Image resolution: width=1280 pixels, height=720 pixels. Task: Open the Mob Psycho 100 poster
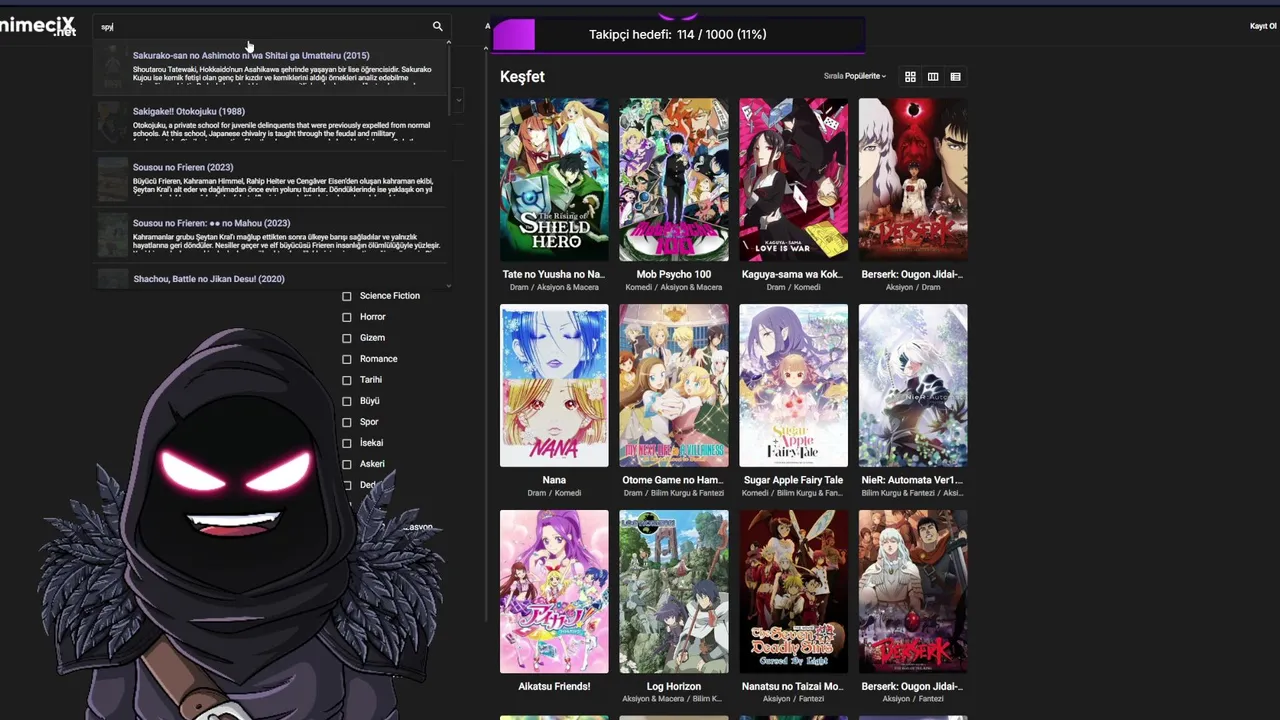pyautogui.click(x=674, y=179)
